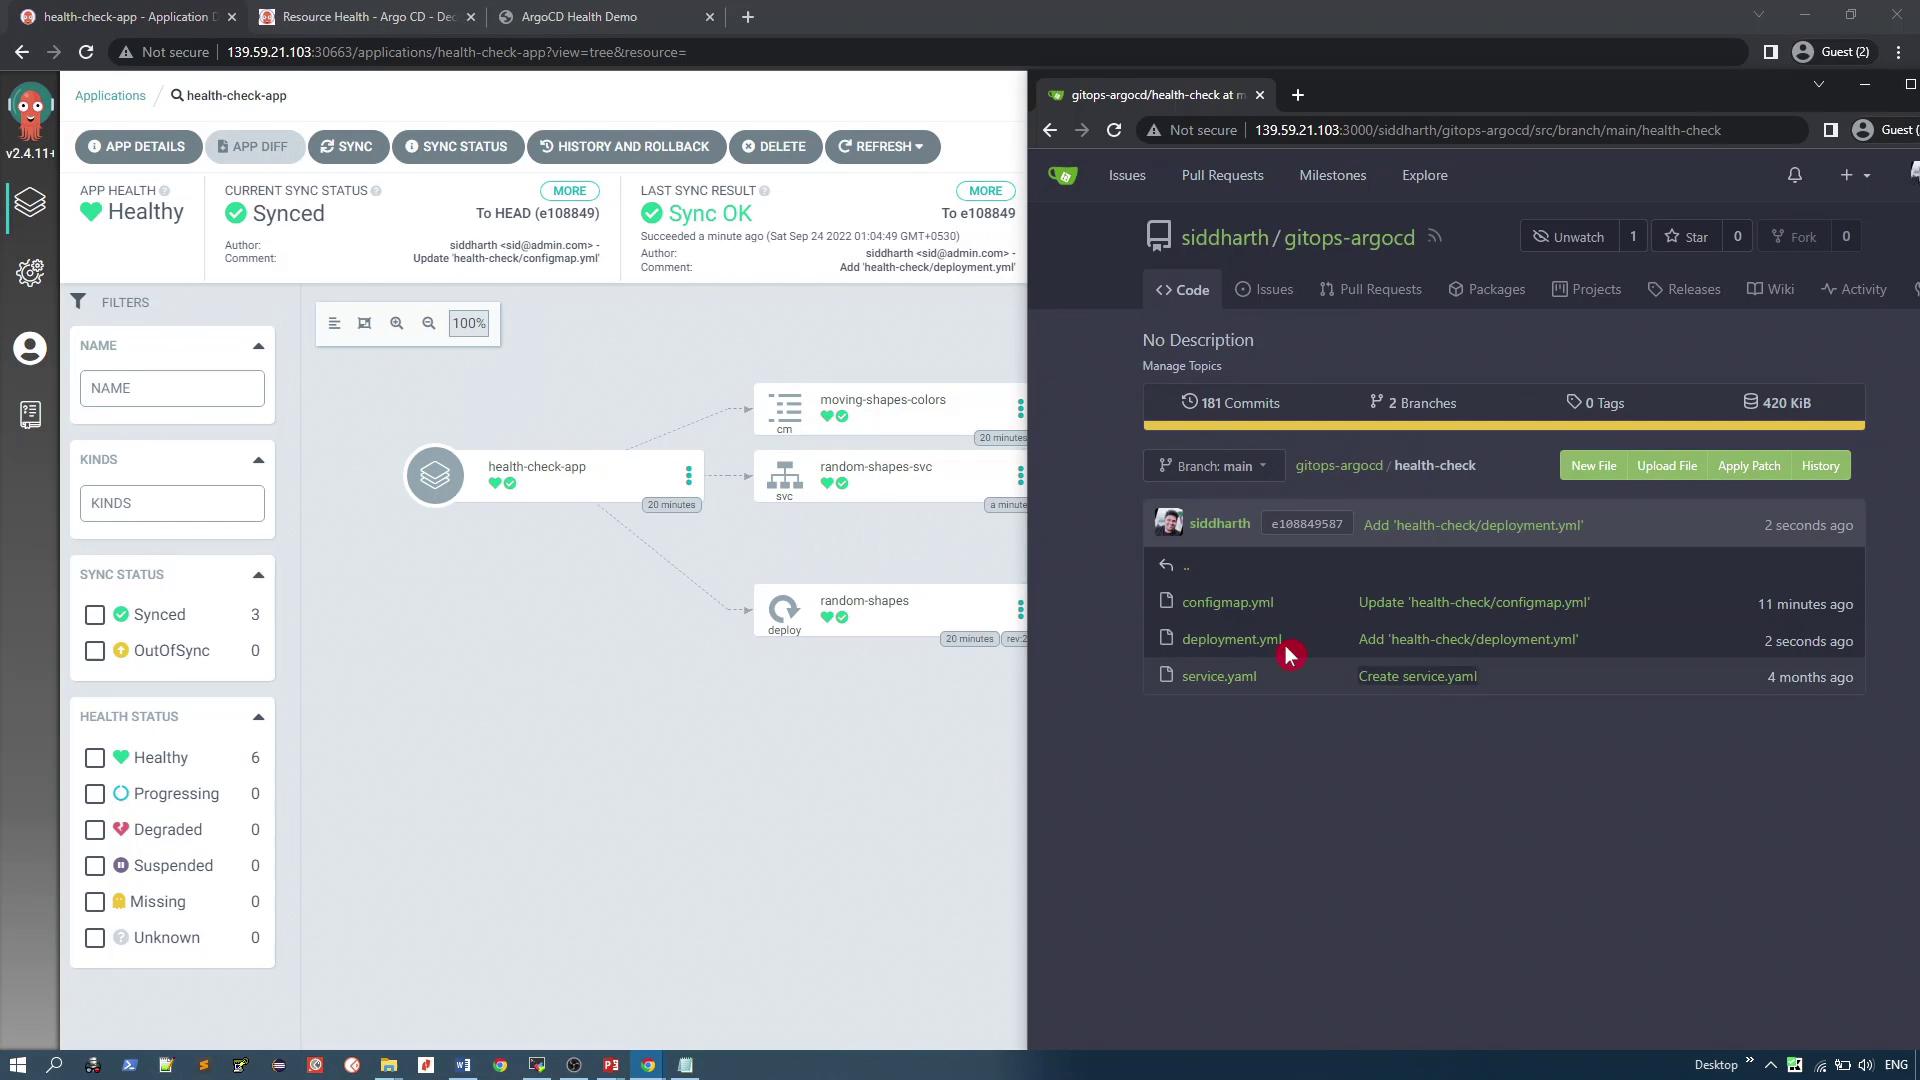
Task: Enable the OutOfSync filter checkbox
Action: 95,651
